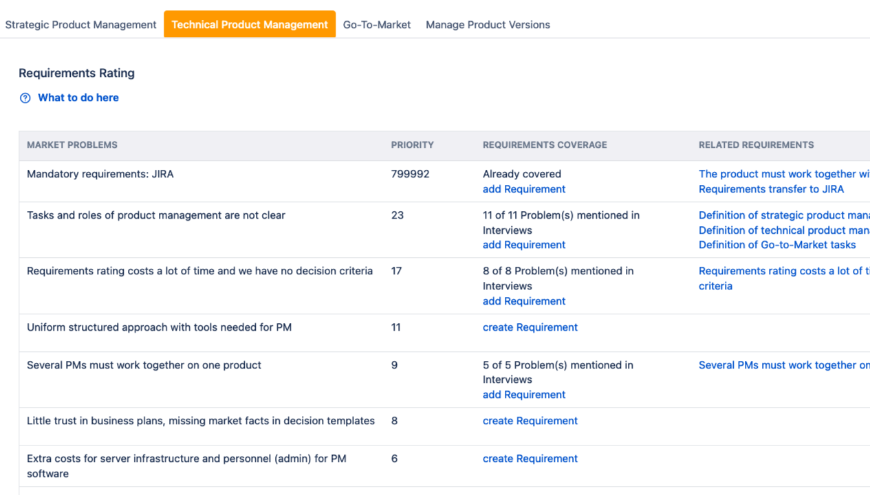Open the Strategic Product Management tab
Image resolution: width=870 pixels, height=495 pixels.
point(81,25)
